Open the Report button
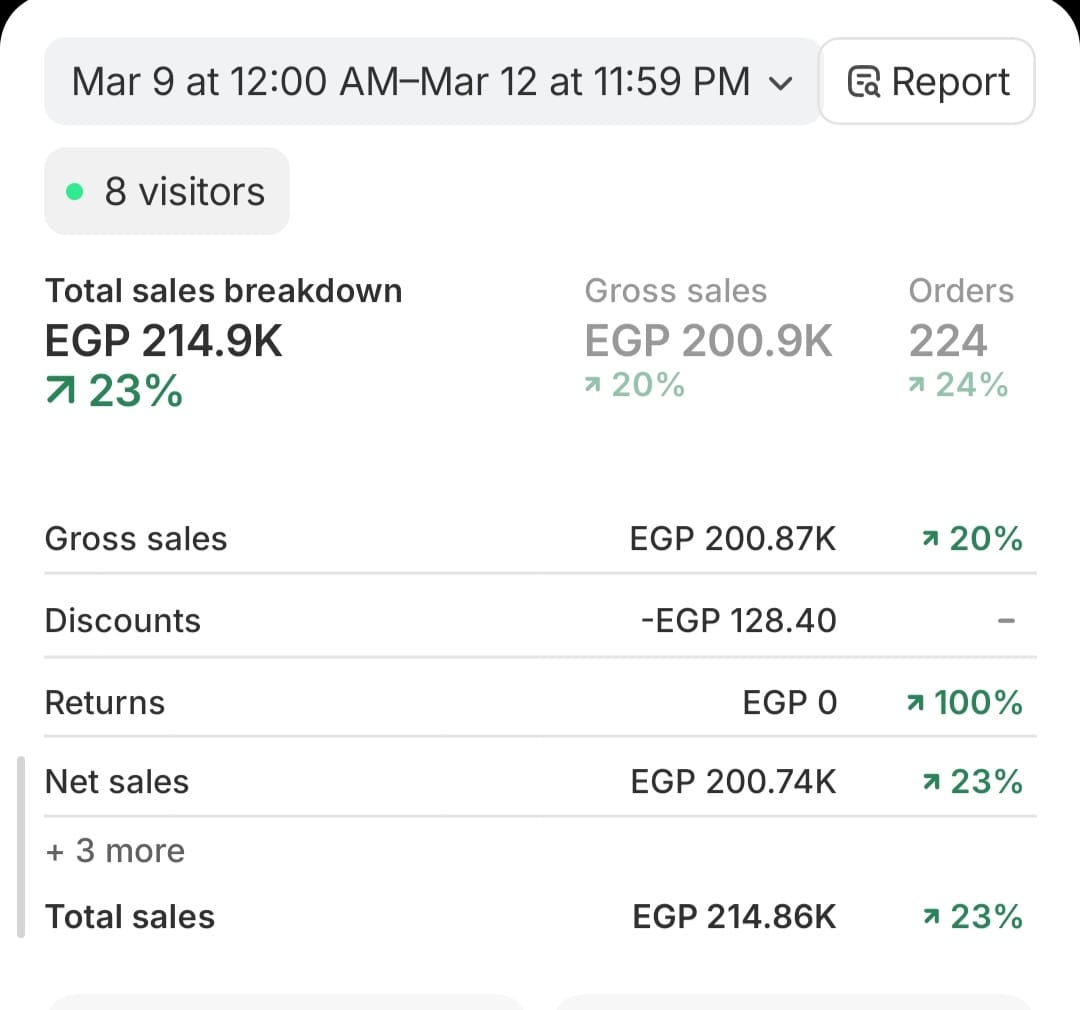 tap(927, 82)
